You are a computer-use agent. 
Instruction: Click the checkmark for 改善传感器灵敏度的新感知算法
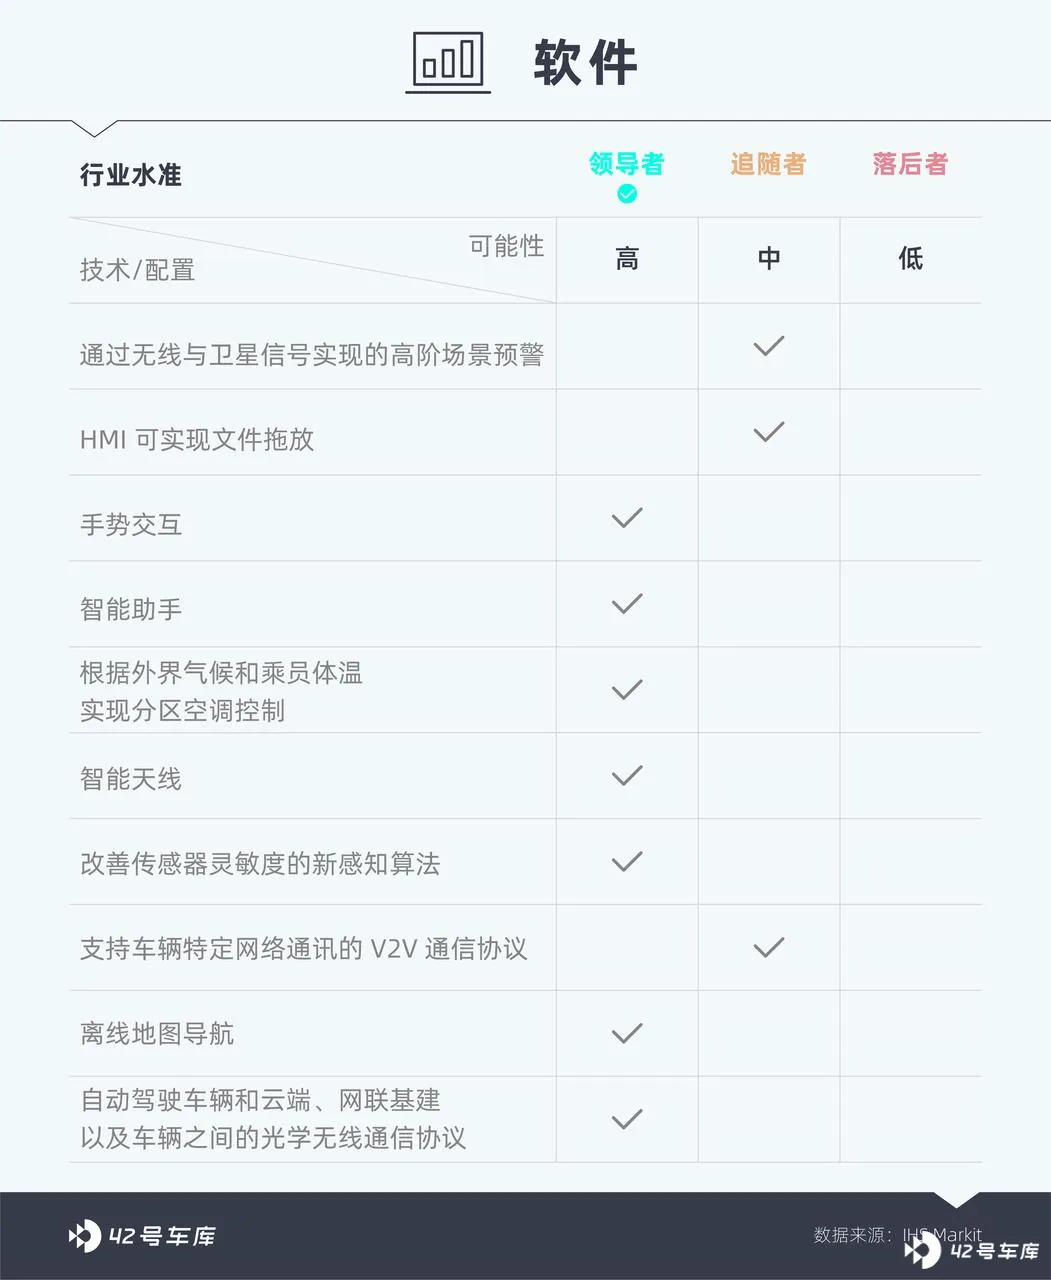point(627,861)
